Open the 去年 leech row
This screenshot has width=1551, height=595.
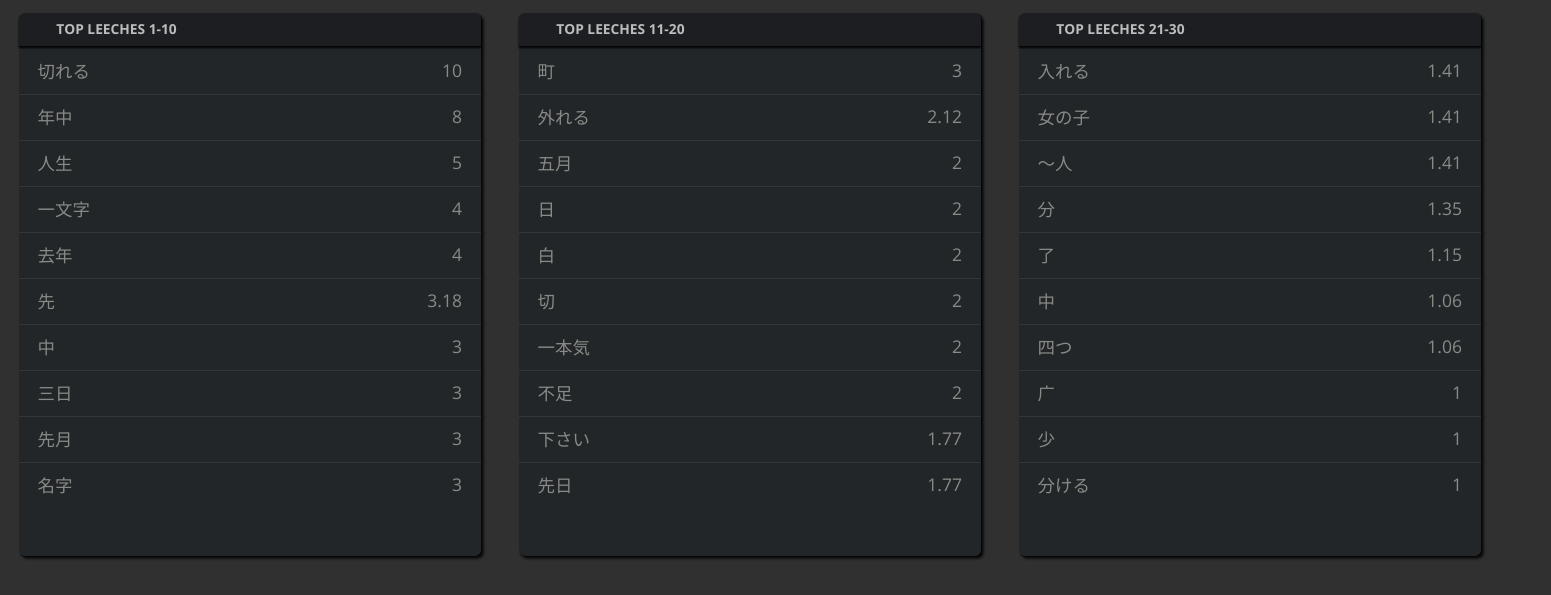pyautogui.click(x=250, y=256)
